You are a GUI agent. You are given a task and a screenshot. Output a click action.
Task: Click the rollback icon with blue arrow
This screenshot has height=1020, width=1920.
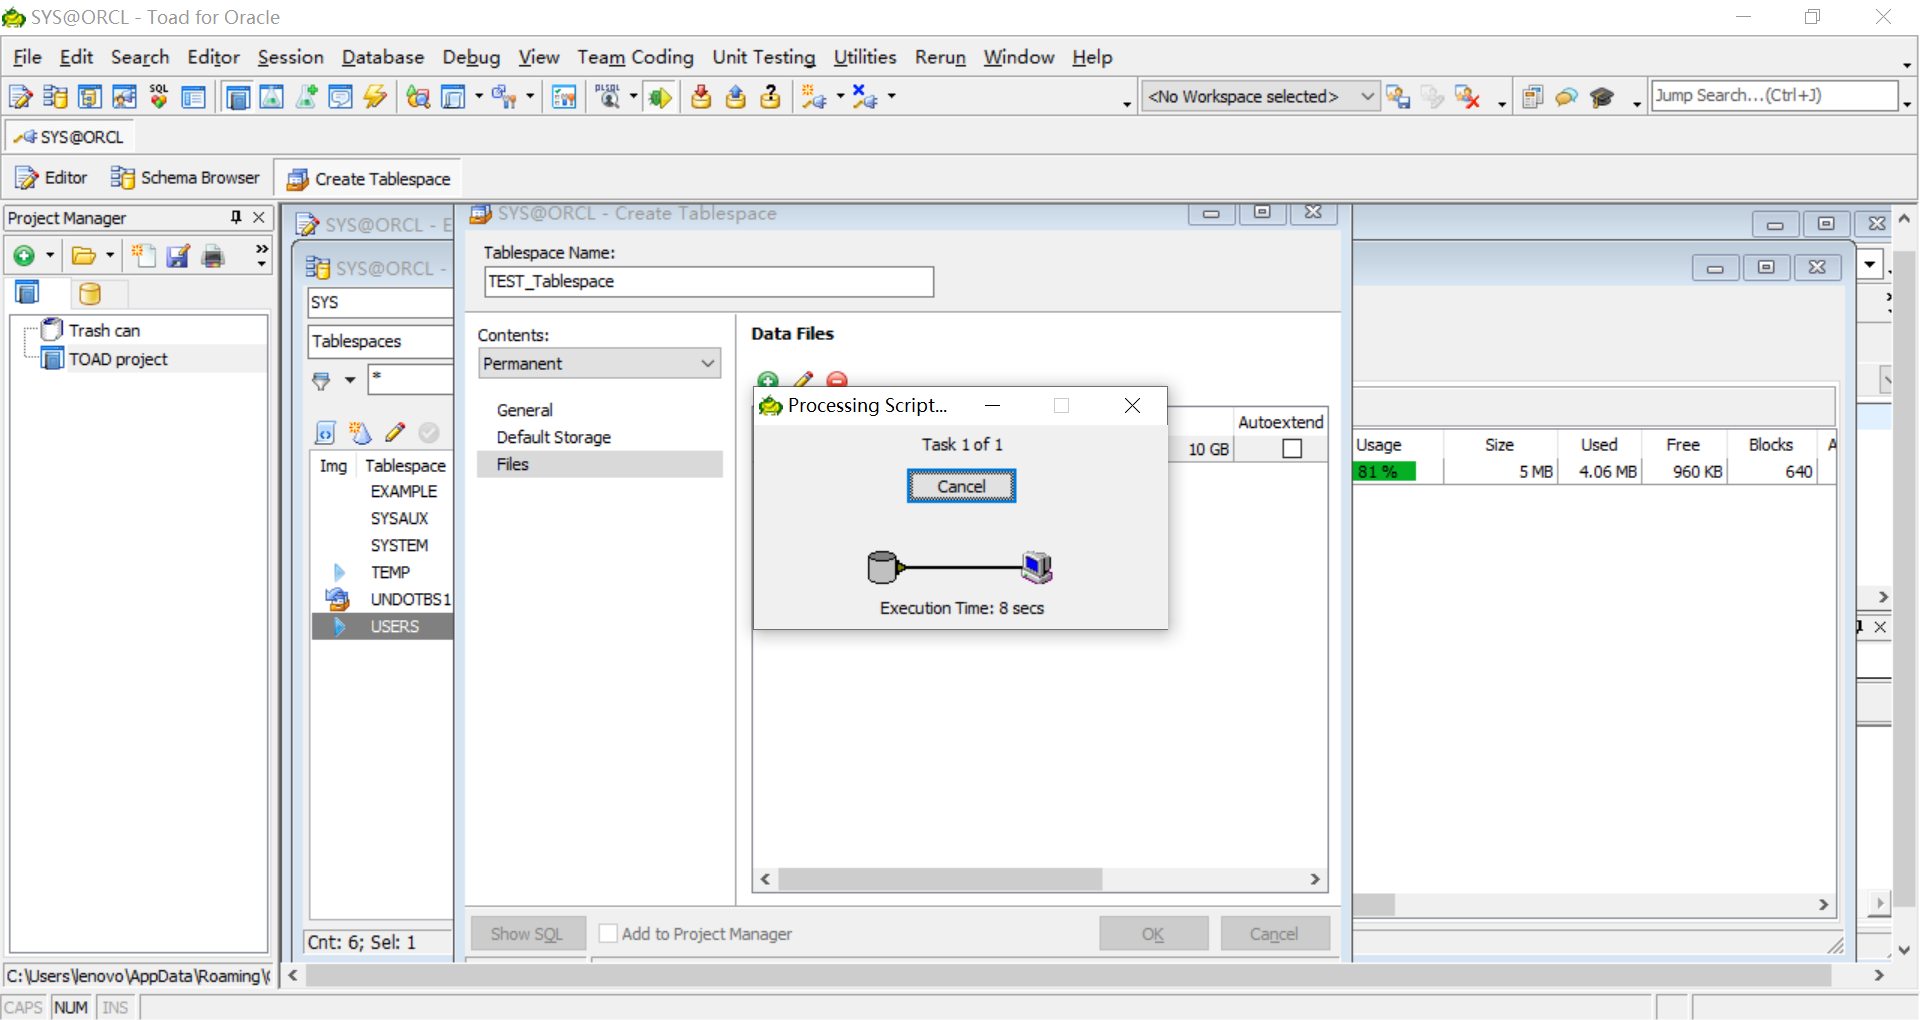coord(736,97)
